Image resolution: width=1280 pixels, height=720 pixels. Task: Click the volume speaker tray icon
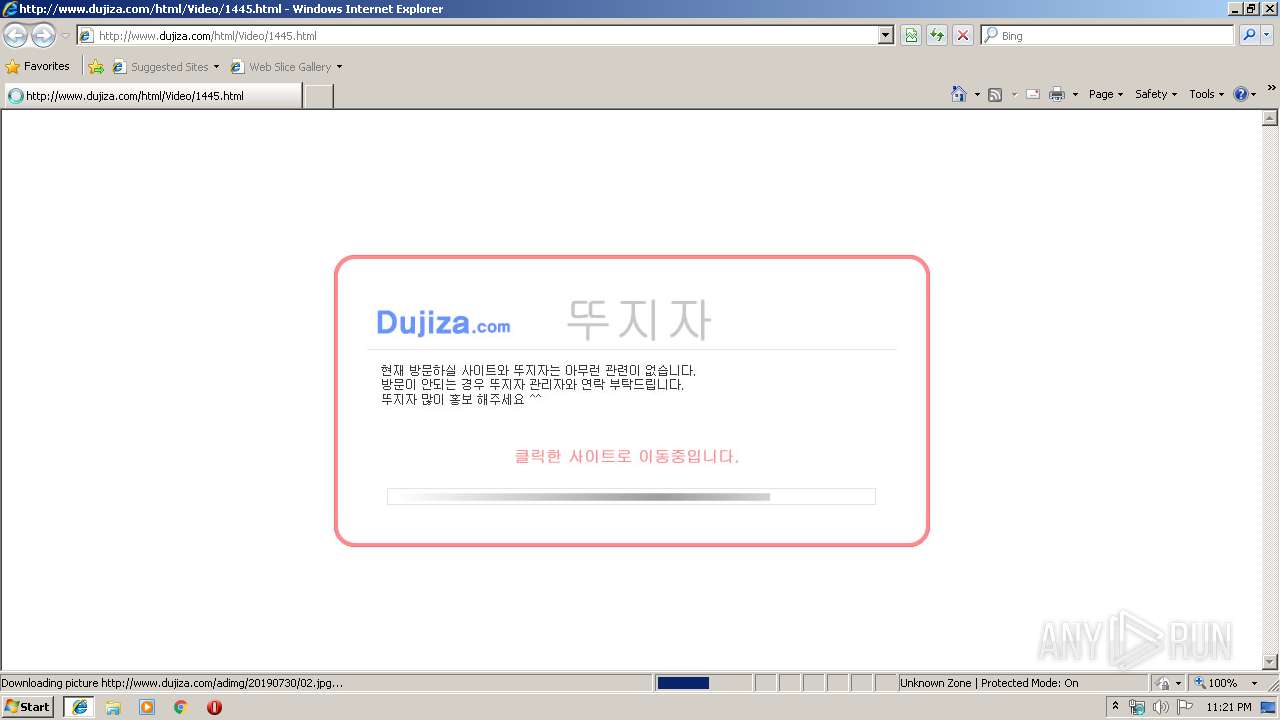tap(1160, 707)
